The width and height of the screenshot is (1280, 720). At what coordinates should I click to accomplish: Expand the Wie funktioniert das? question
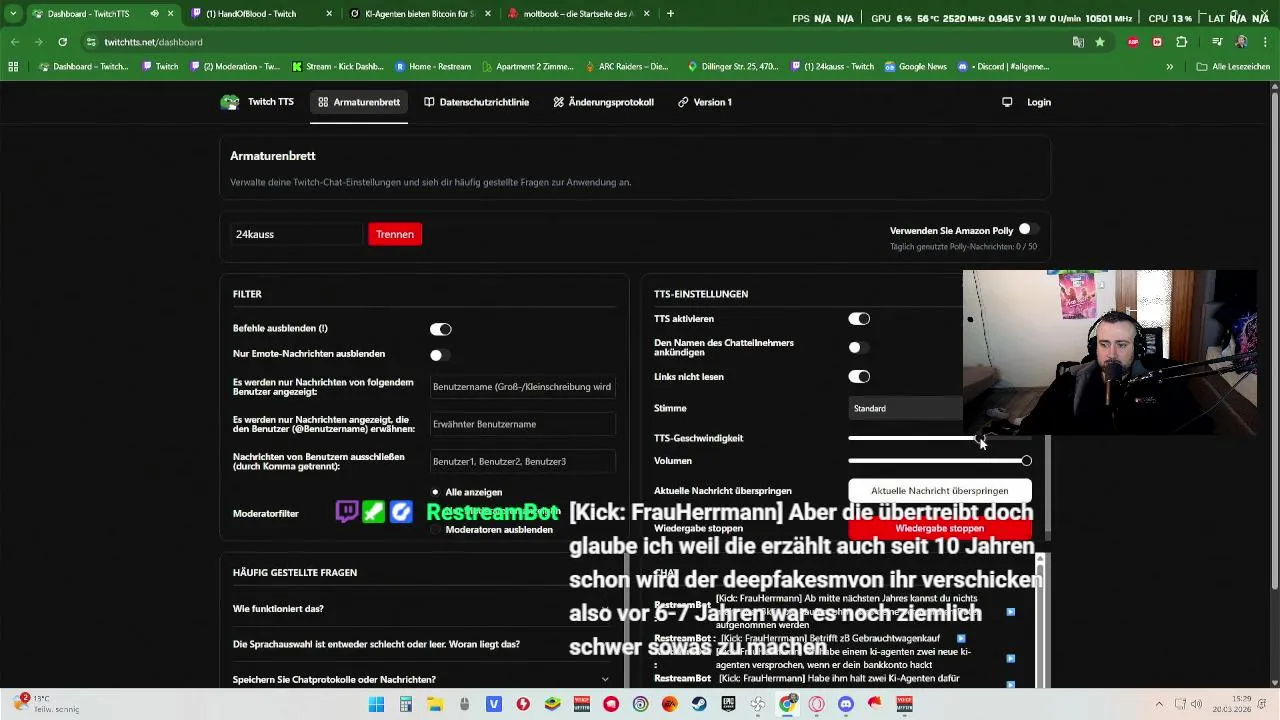[424, 608]
